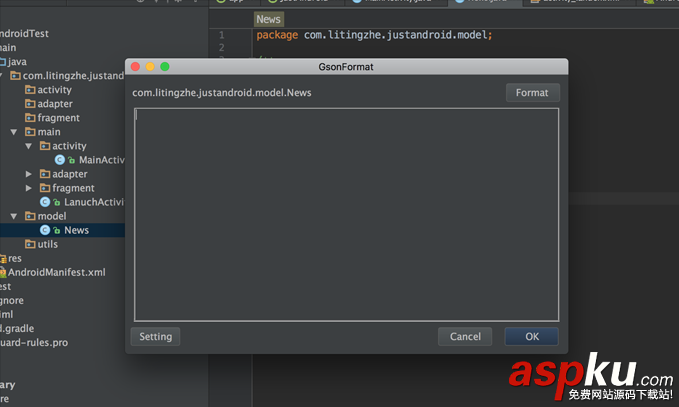Click the News breadcrumb in editor
Viewport: 679px width, 407px height.
[x=268, y=19]
